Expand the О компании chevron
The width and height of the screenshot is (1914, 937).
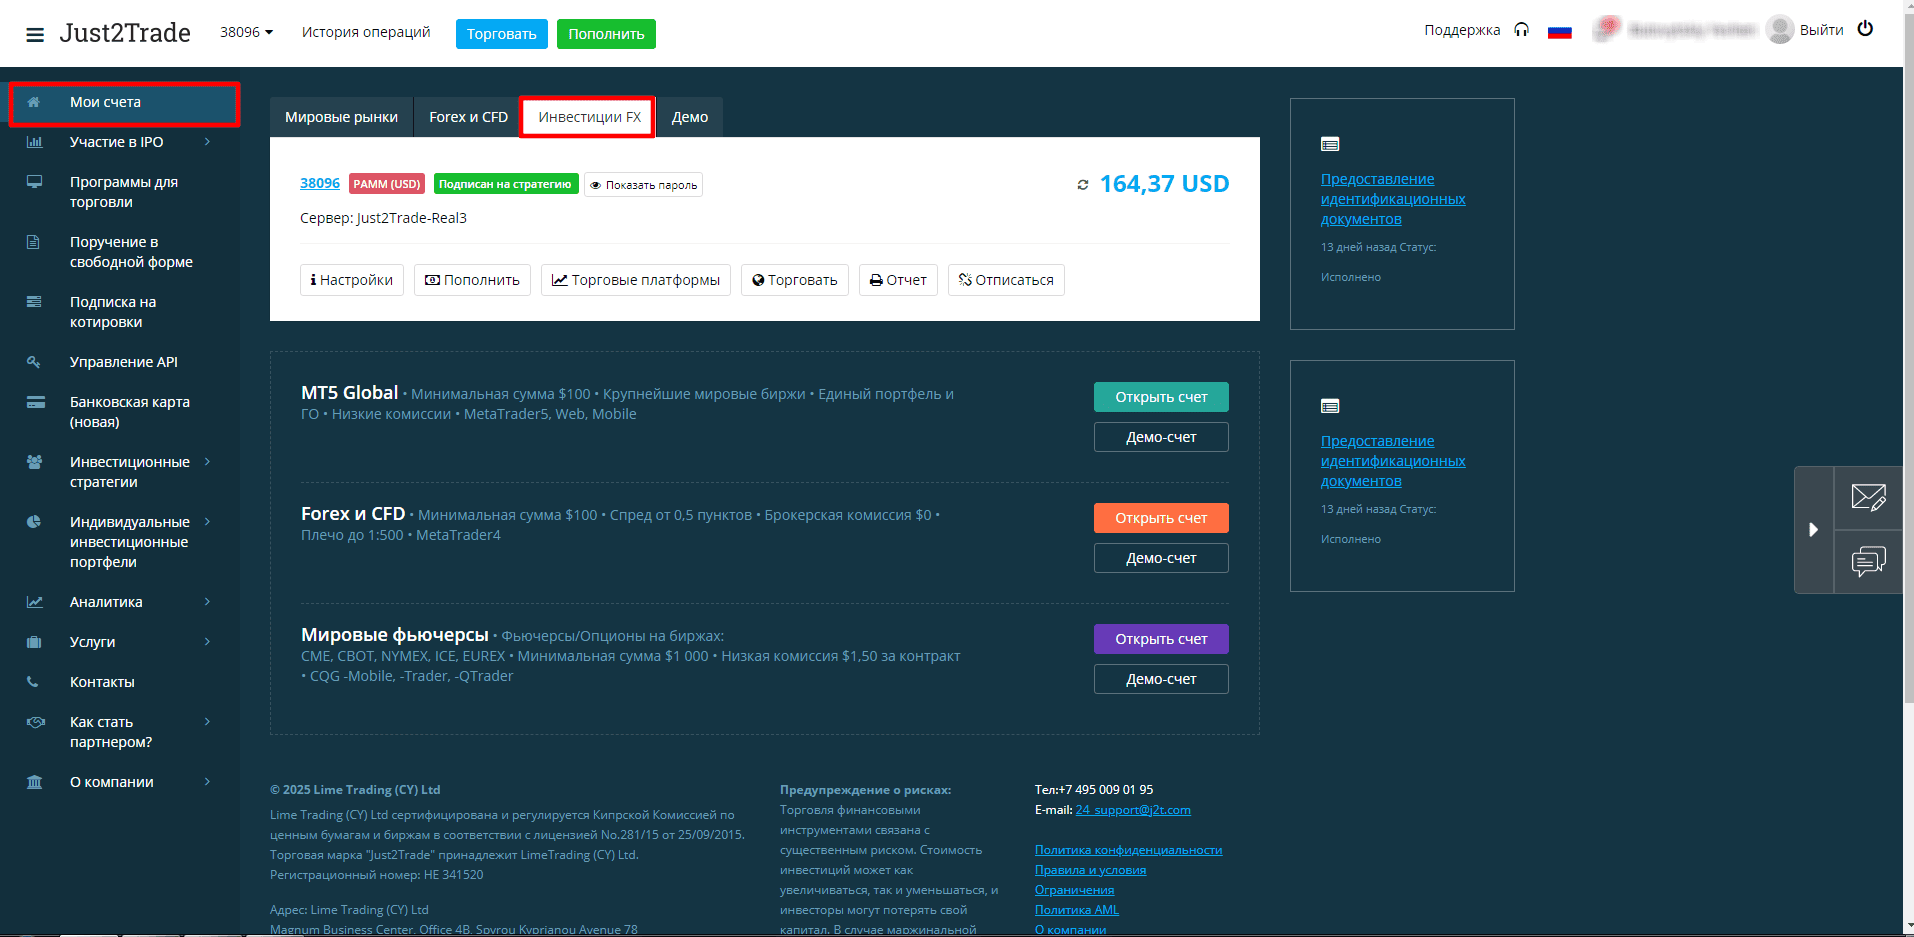207,782
